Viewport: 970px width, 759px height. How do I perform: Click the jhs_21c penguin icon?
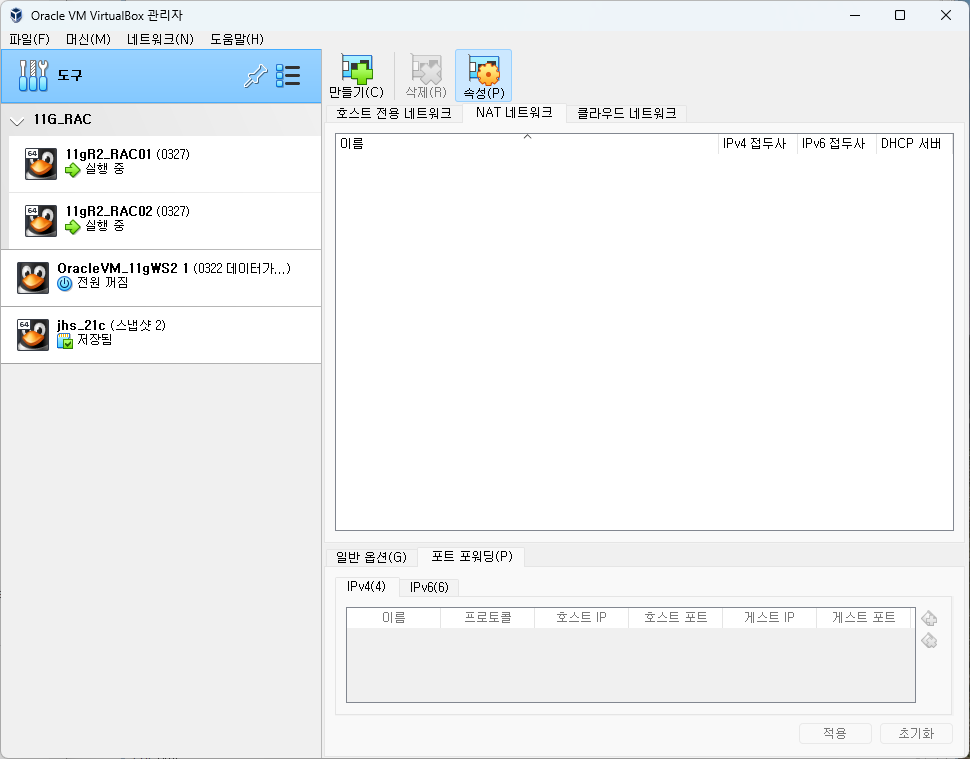point(33,335)
